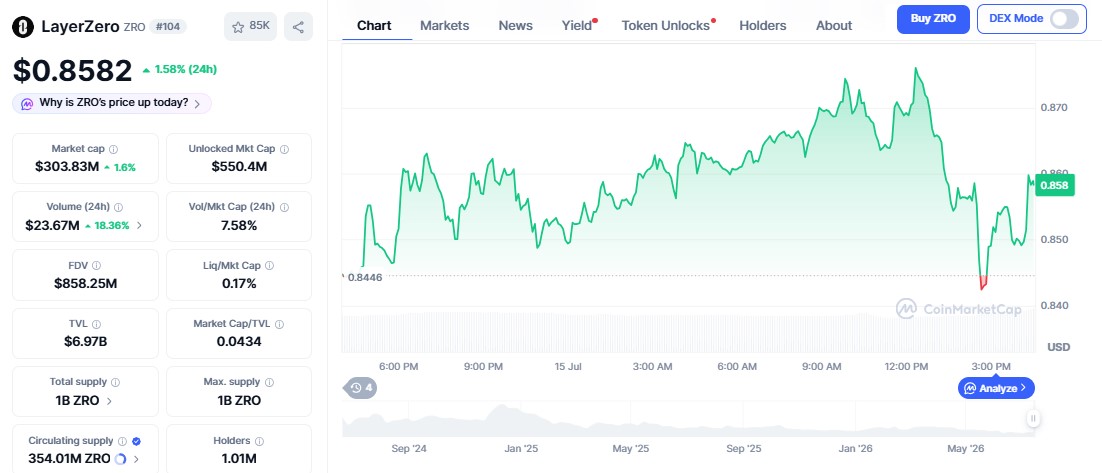The image size is (1102, 473).
Task: Click the Vol/Mkt Cap (24h) info icon
Action: tap(285, 207)
